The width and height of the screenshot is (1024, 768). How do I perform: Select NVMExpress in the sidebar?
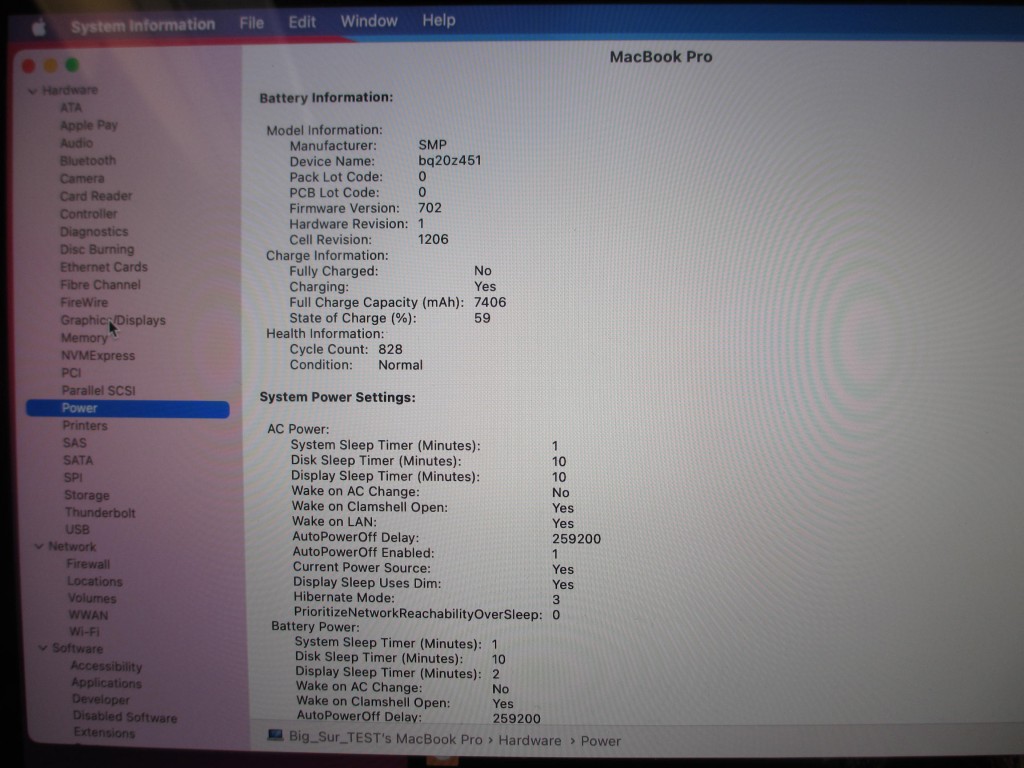98,355
